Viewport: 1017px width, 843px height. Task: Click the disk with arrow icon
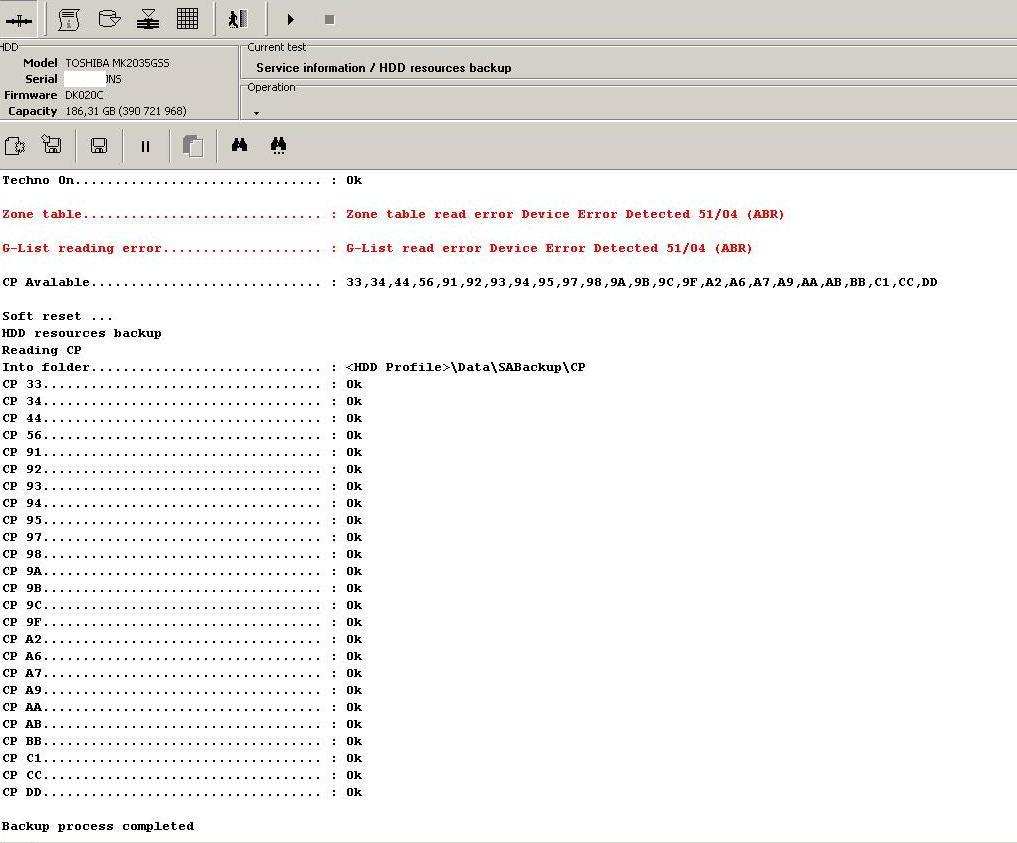tap(109, 19)
